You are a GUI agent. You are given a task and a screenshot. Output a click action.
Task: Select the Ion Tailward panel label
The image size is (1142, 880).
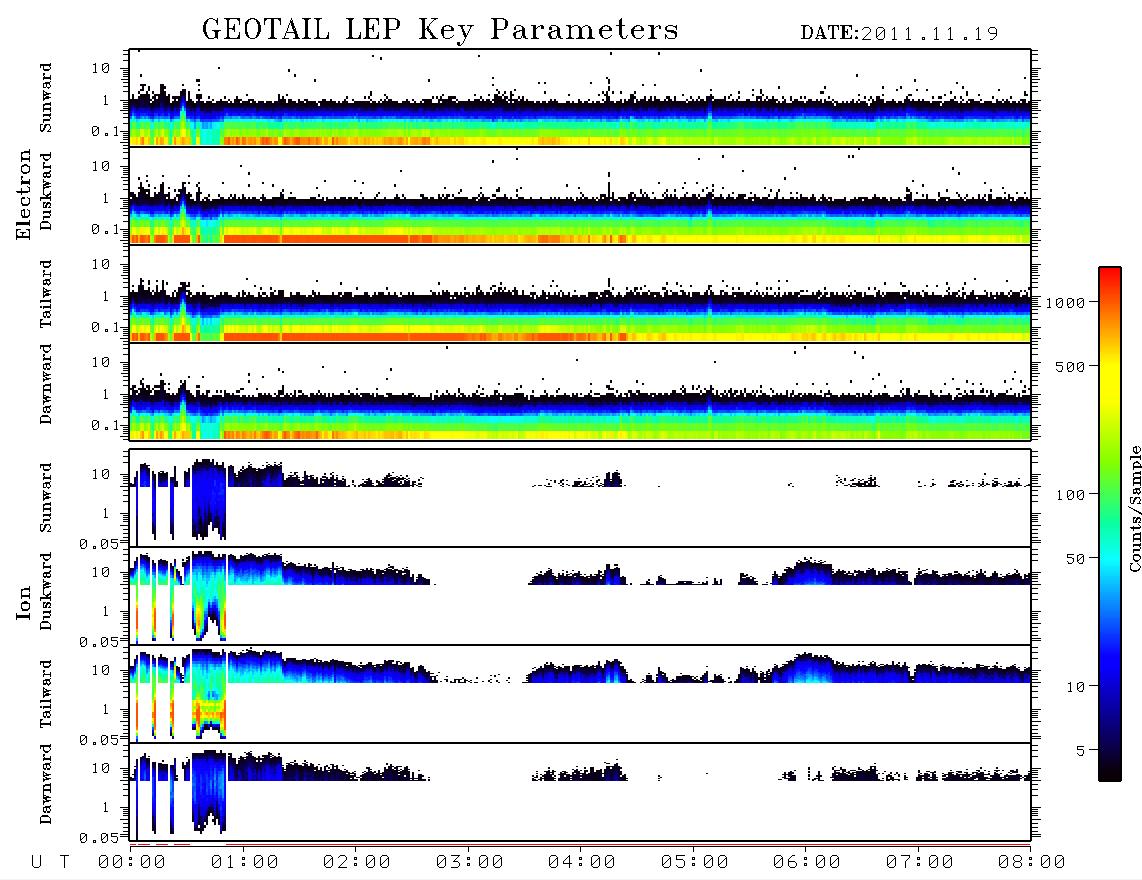46,694
